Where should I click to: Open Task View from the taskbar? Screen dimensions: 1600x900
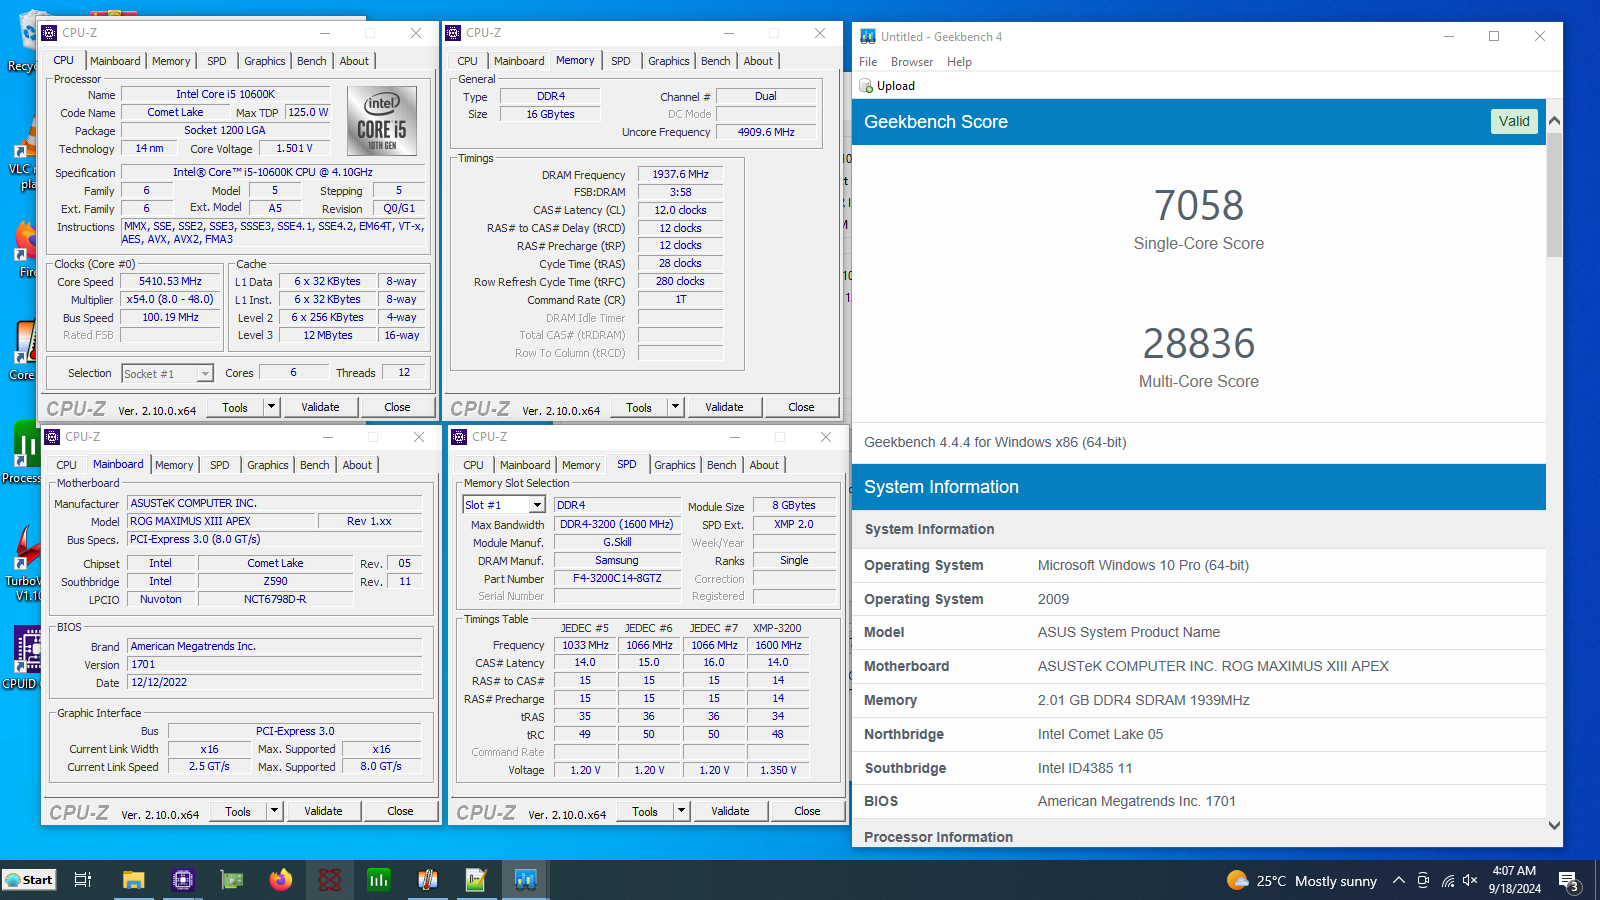pos(83,880)
